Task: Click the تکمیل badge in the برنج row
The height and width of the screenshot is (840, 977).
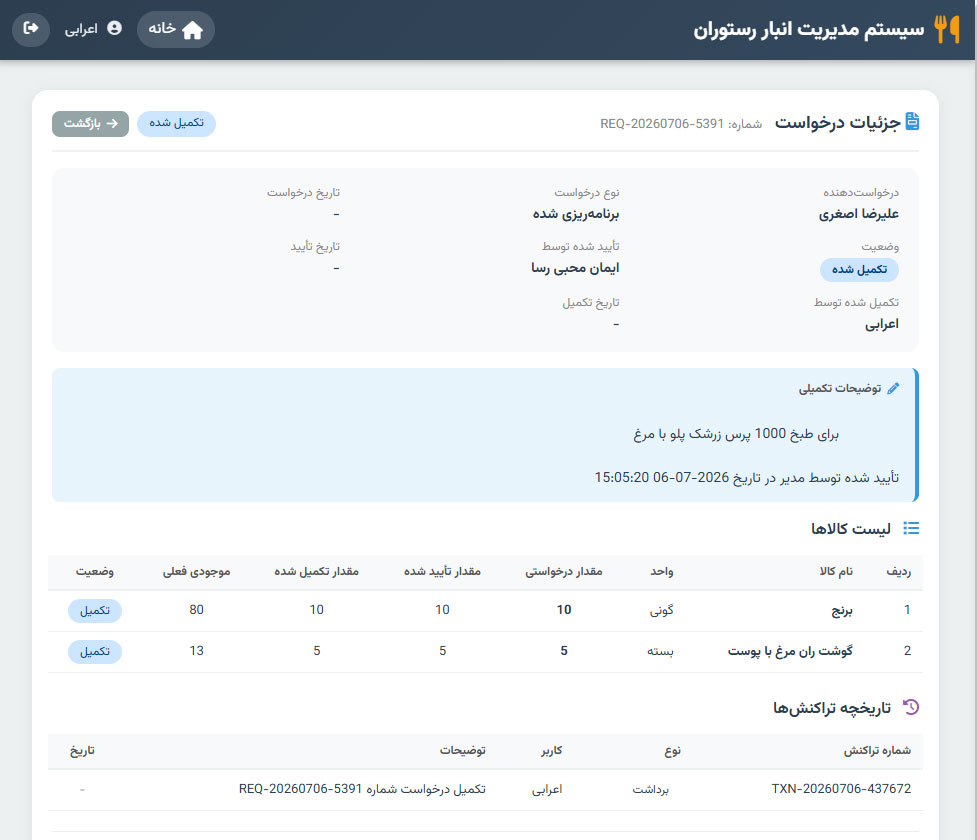Action: (x=95, y=611)
